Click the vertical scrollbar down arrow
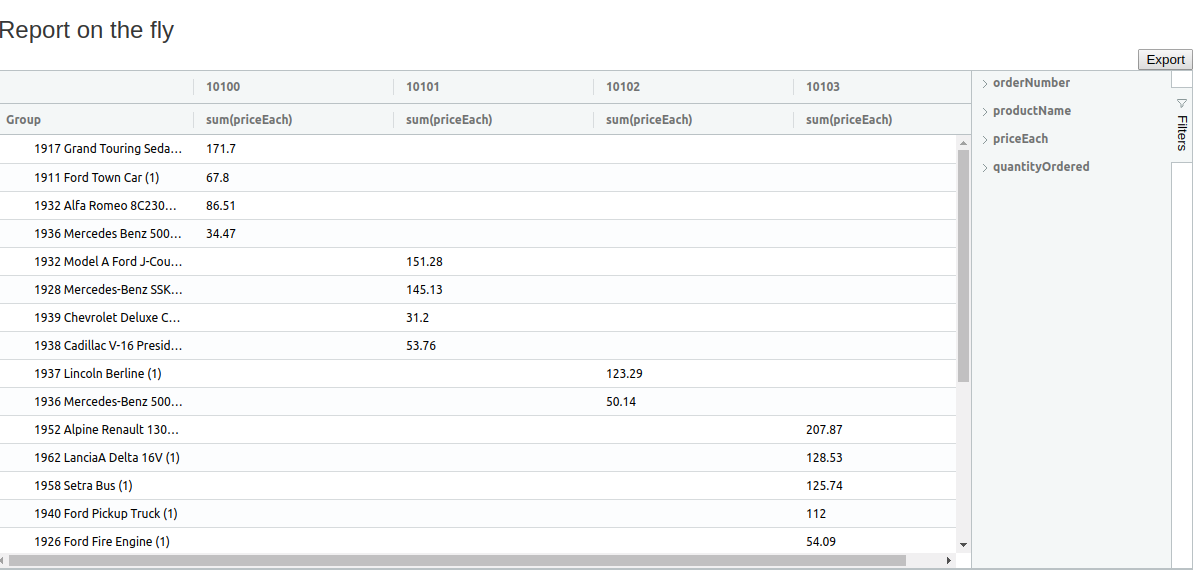 pos(963,545)
